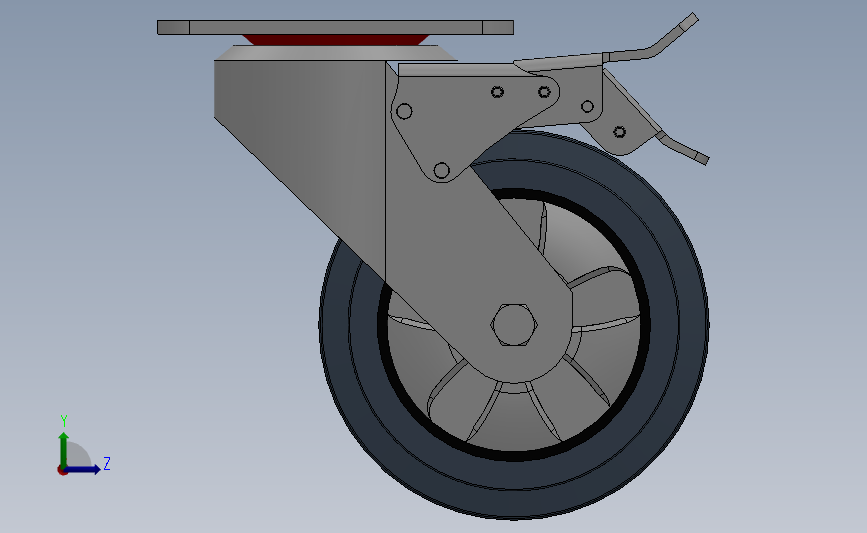Select the large left rivet hole on brake bracket
The width and height of the screenshot is (867, 533).
(404, 112)
